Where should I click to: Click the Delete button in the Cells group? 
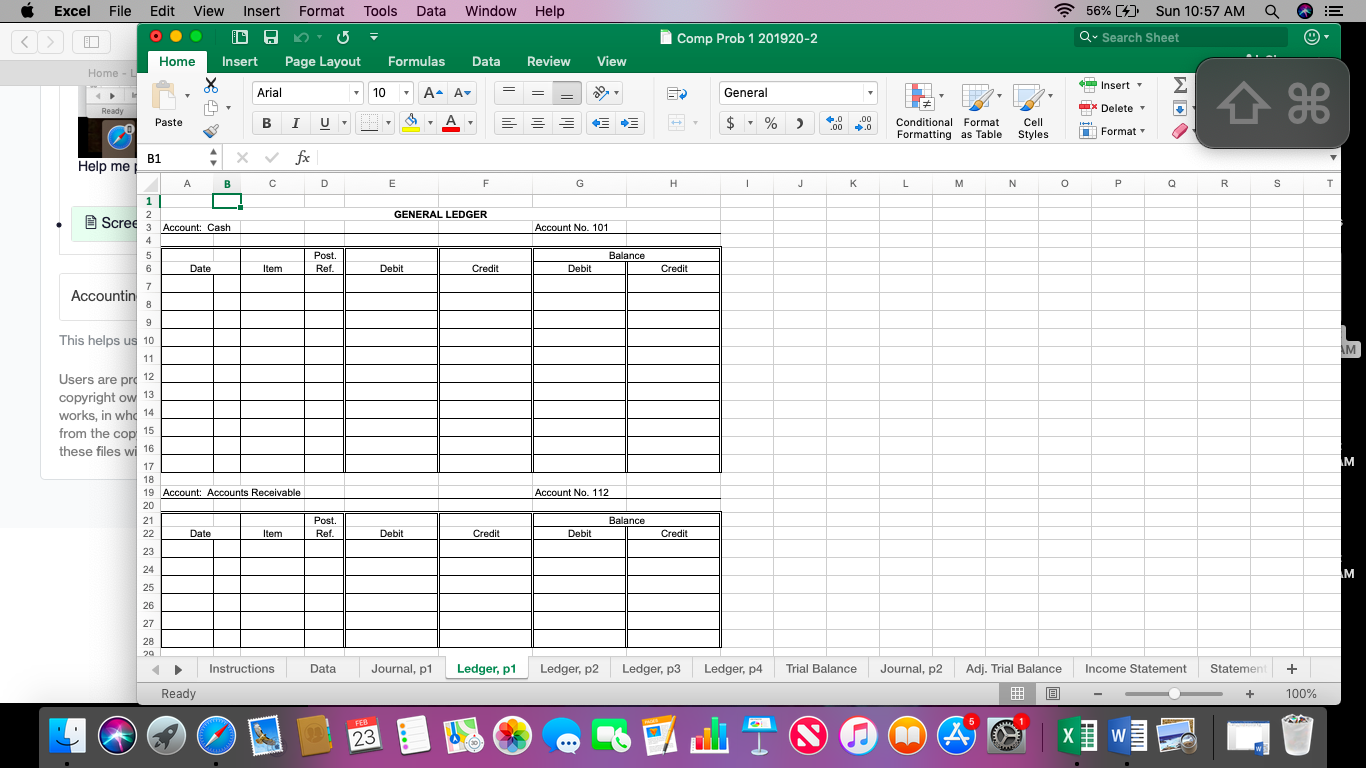1110,108
